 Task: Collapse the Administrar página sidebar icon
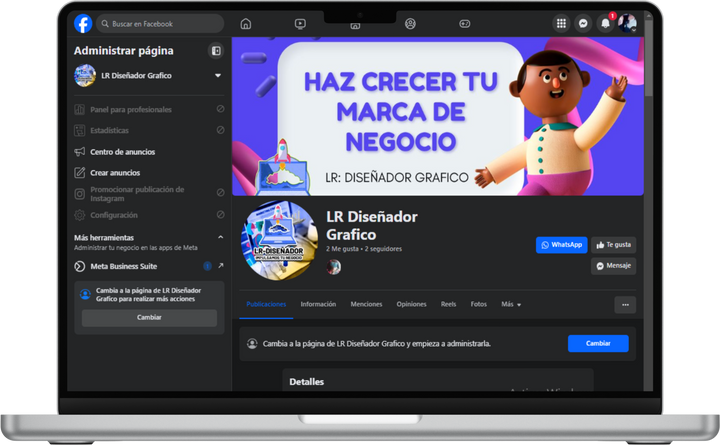coord(216,51)
